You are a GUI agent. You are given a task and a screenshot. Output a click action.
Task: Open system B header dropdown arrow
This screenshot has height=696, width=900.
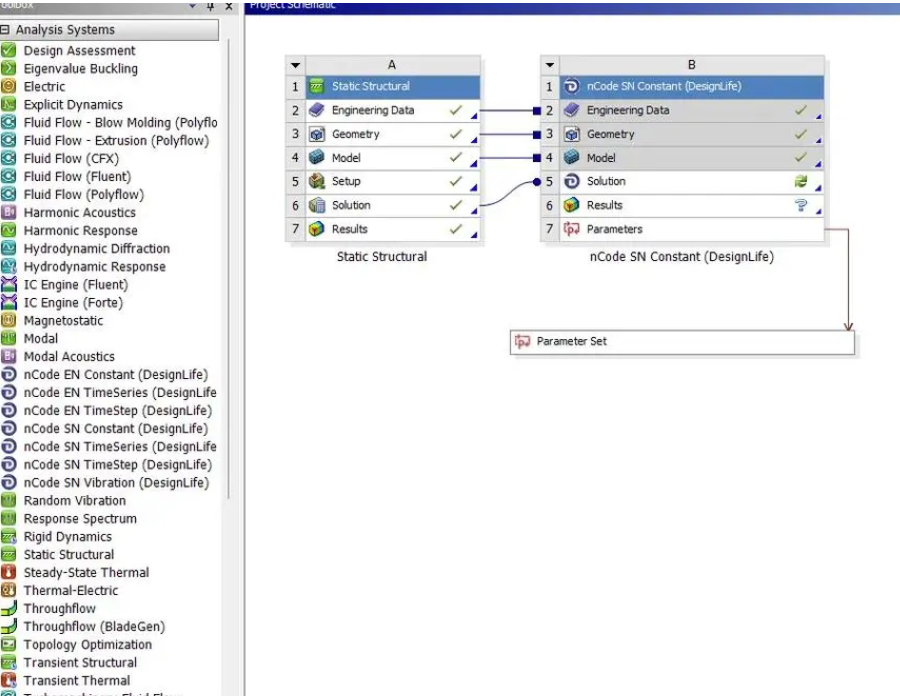550,65
